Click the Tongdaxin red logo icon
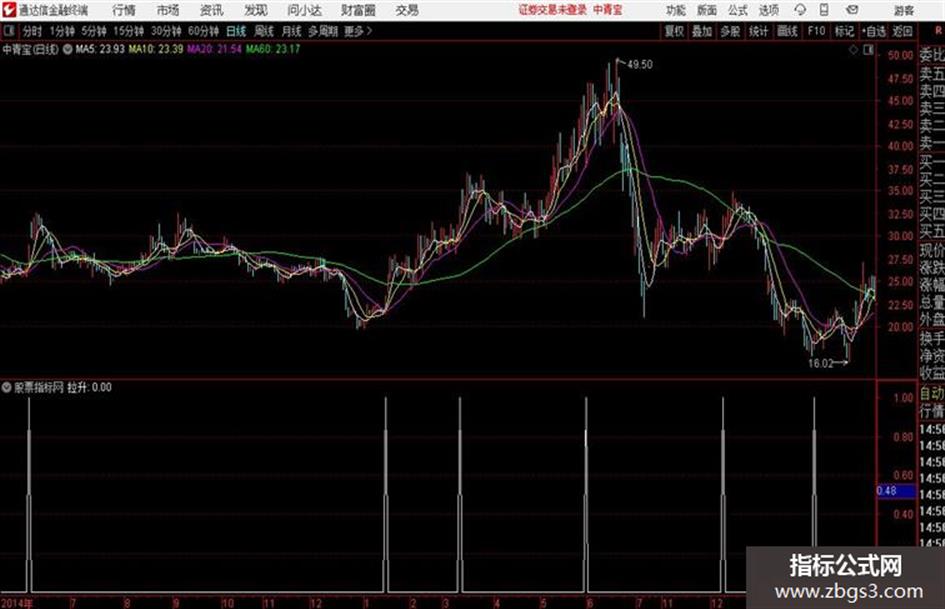Viewport: 945px width, 609px height. (x=9, y=10)
